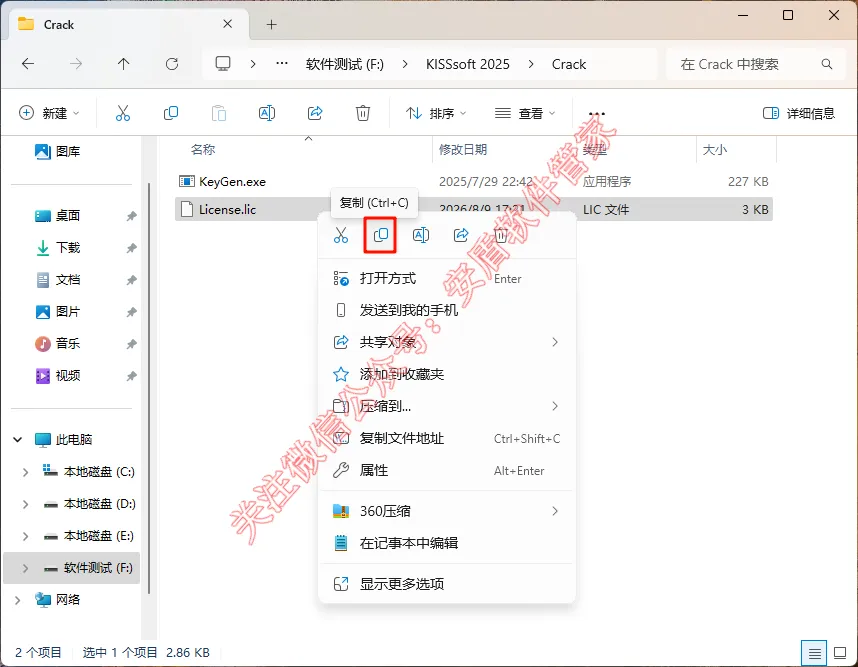Unpin 音乐 using its pin icon
The width and height of the screenshot is (858, 667).
pos(131,344)
